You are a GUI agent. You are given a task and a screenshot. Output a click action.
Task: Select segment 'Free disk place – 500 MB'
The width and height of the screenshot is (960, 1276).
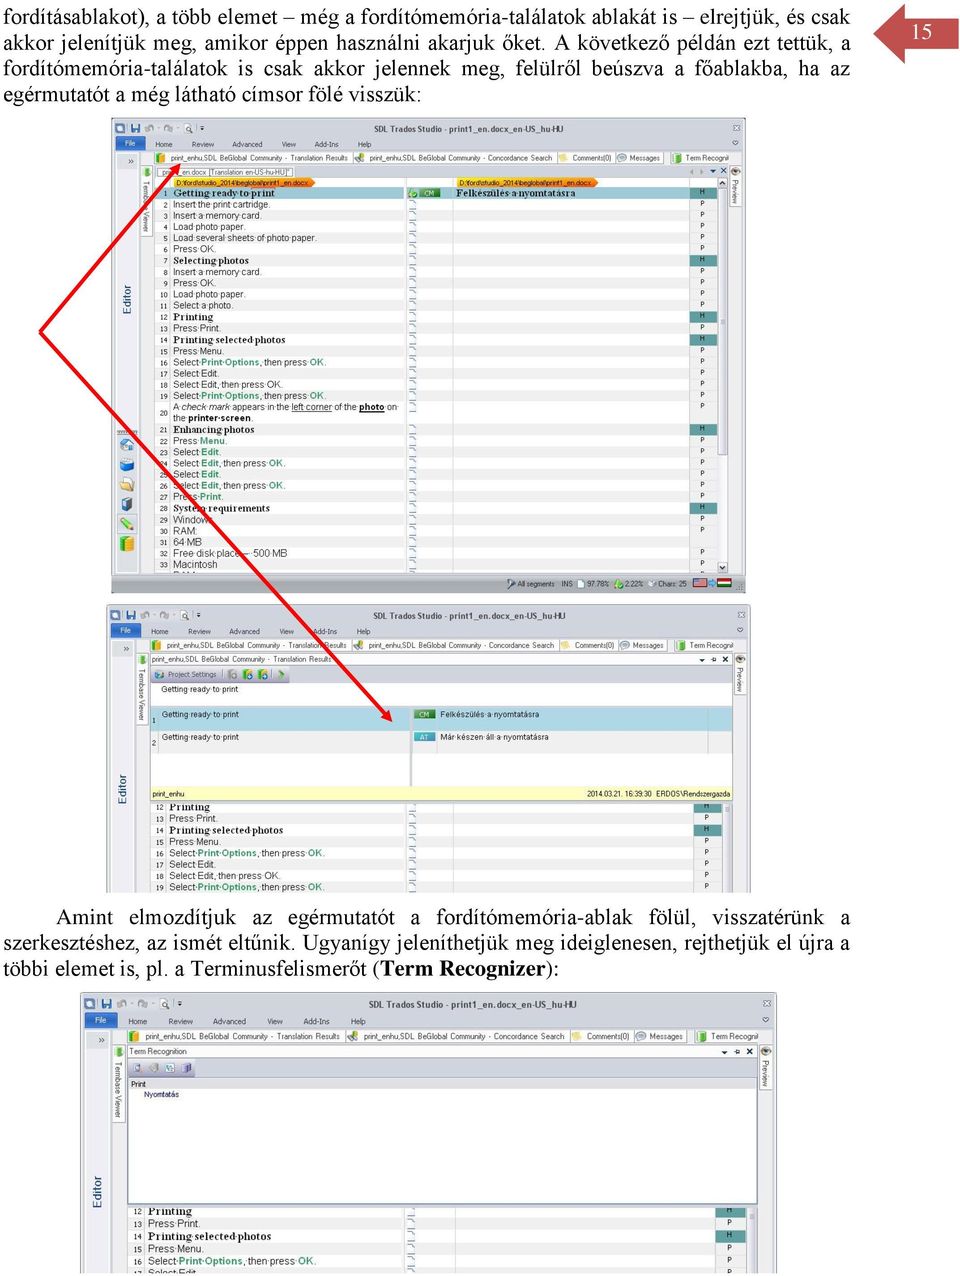pos(230,553)
